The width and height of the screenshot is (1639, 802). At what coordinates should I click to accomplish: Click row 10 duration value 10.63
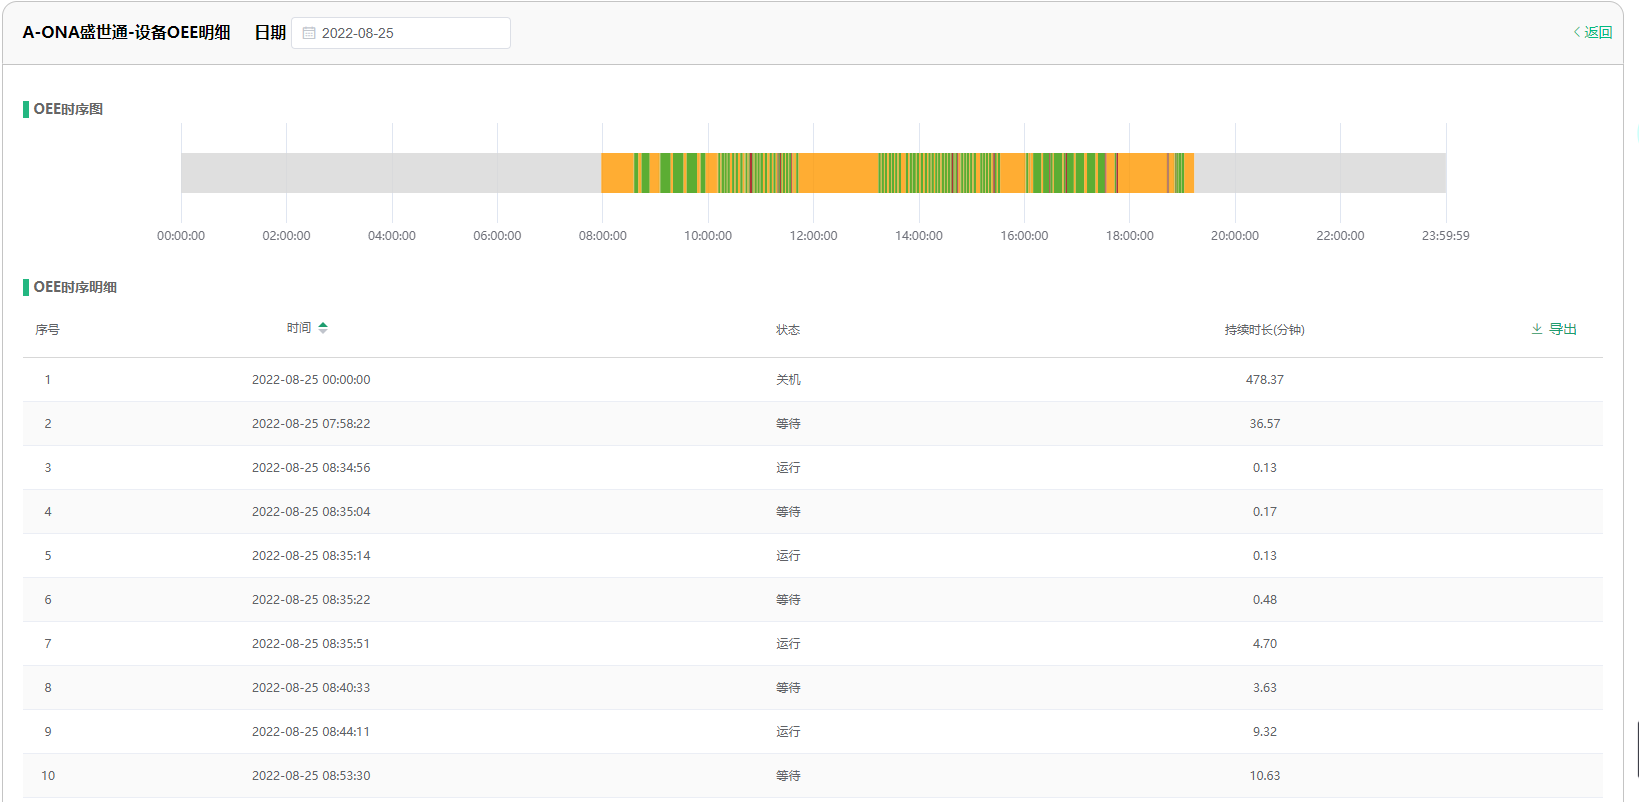coord(1264,776)
